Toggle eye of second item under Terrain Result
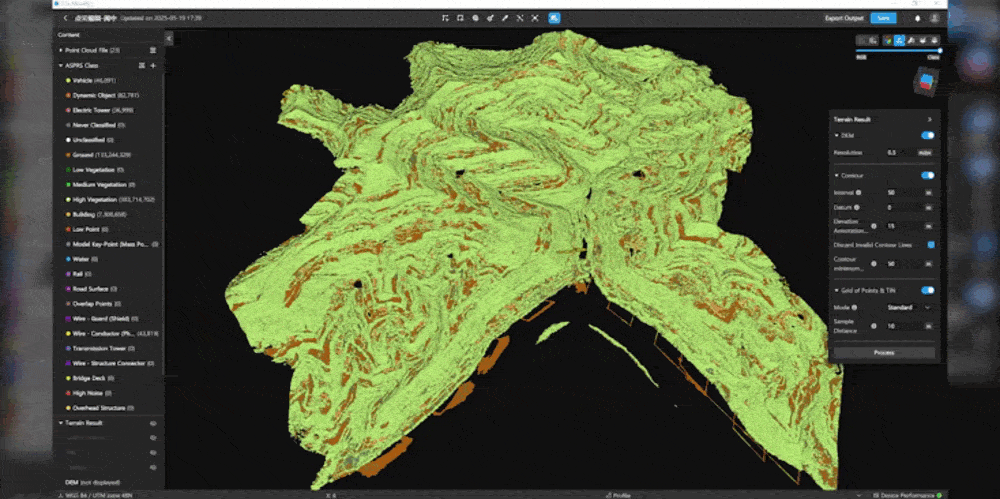Image resolution: width=1000 pixels, height=499 pixels. [153, 452]
